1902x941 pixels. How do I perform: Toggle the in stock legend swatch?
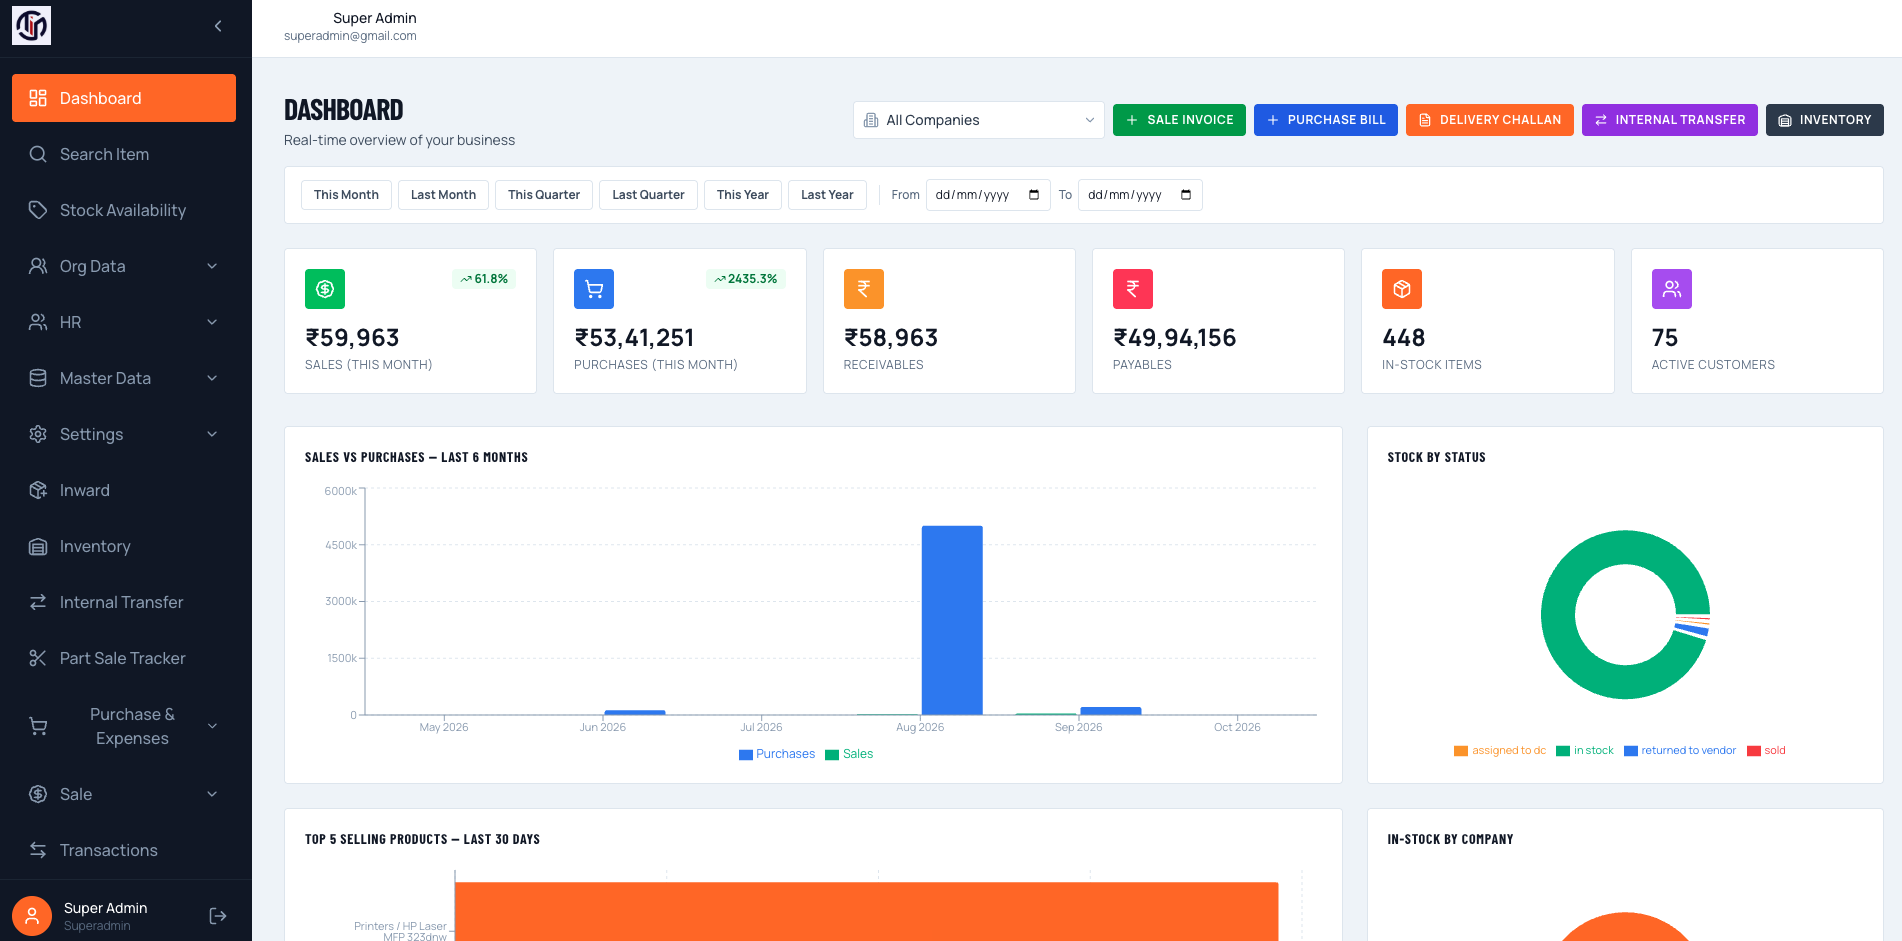pyautogui.click(x=1563, y=751)
